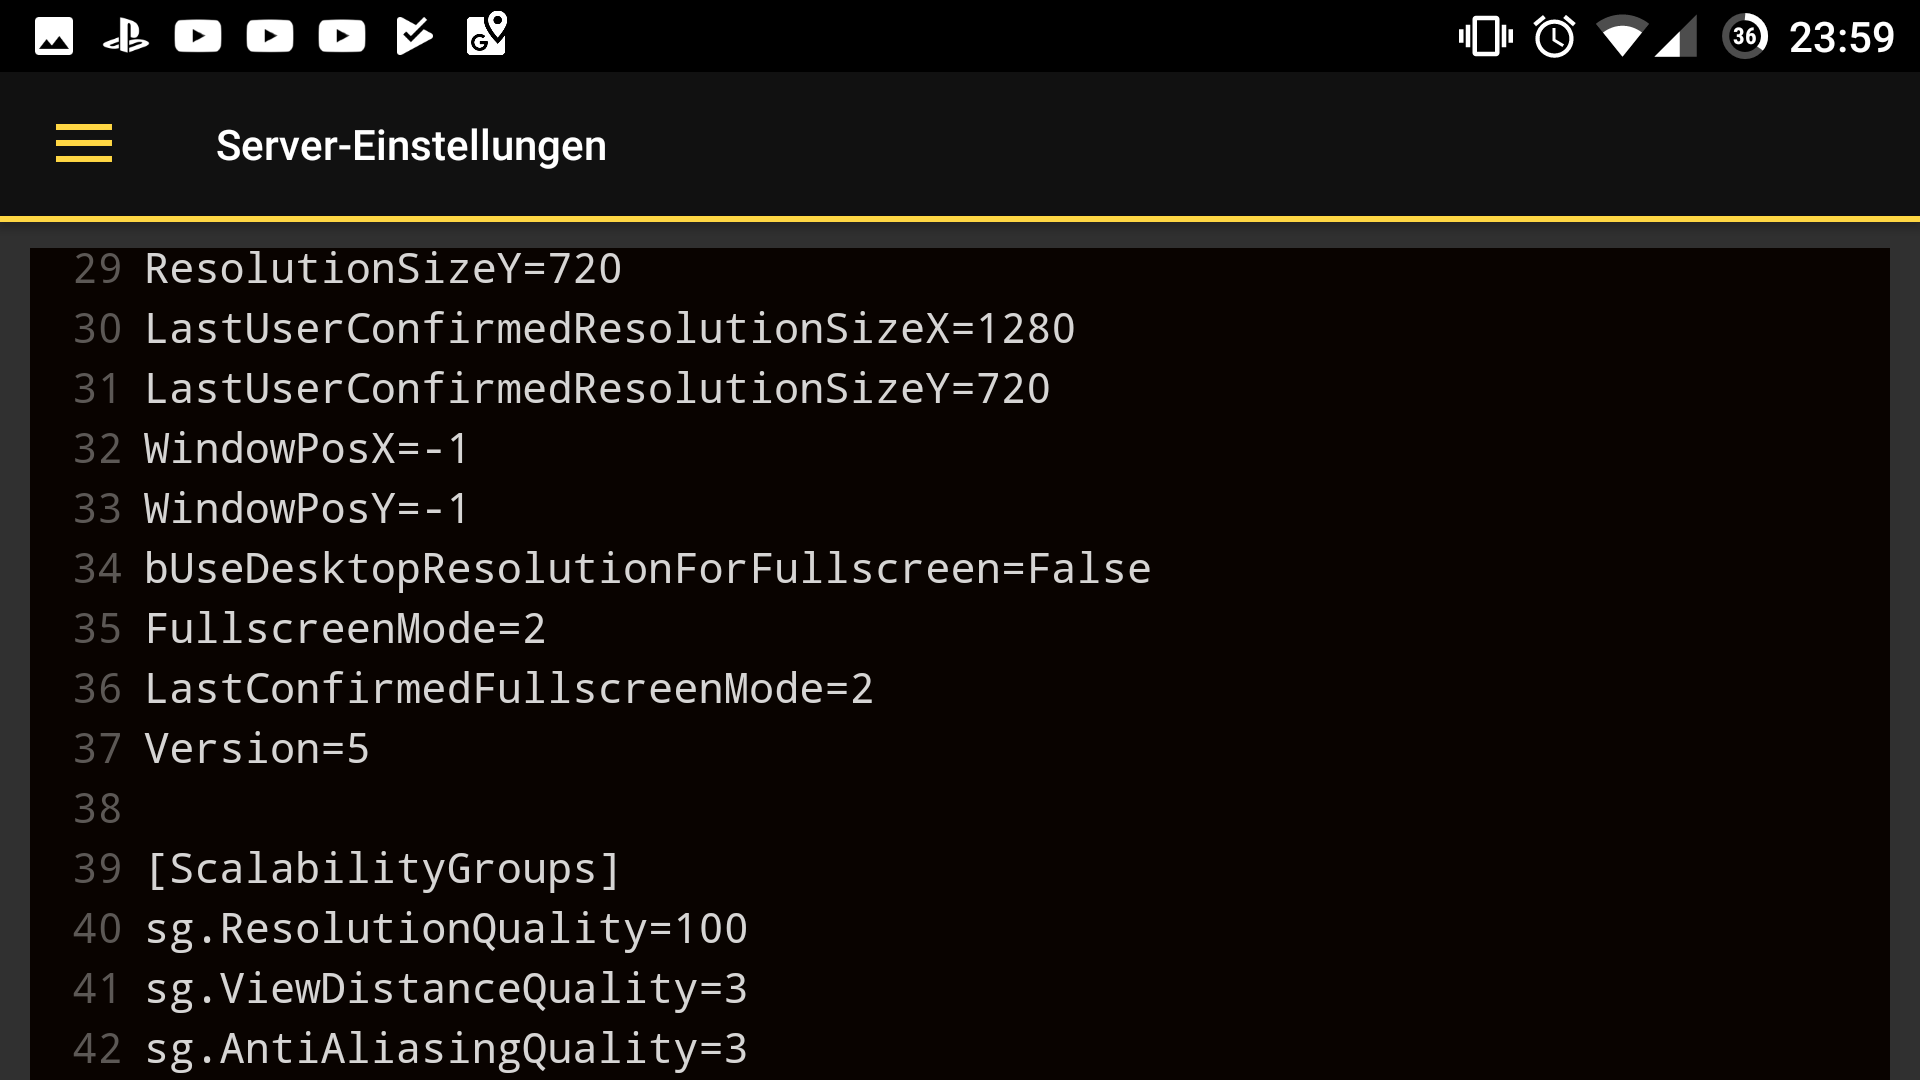Tap the battery percentage indicator showing 36
Viewport: 1920px width, 1080px height.
pyautogui.click(x=1745, y=37)
